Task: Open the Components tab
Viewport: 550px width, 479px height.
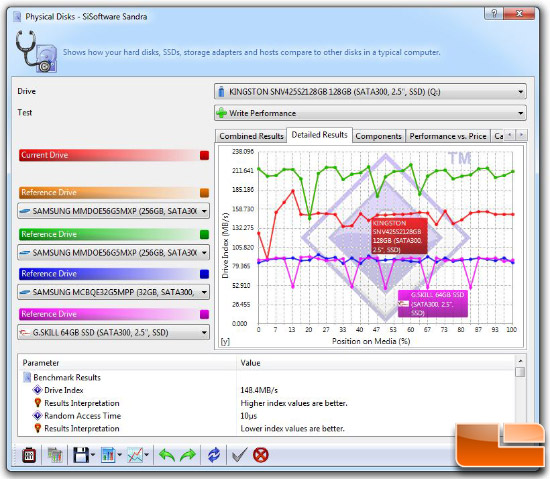Action: (x=378, y=136)
